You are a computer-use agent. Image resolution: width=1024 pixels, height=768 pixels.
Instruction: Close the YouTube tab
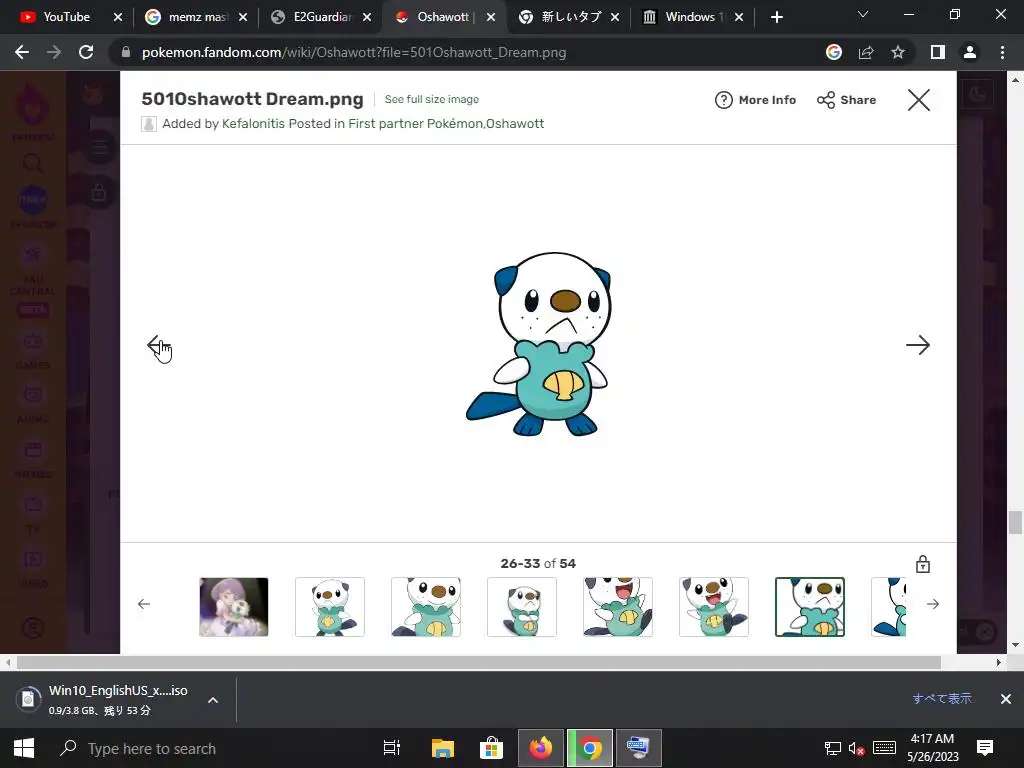pos(118,17)
